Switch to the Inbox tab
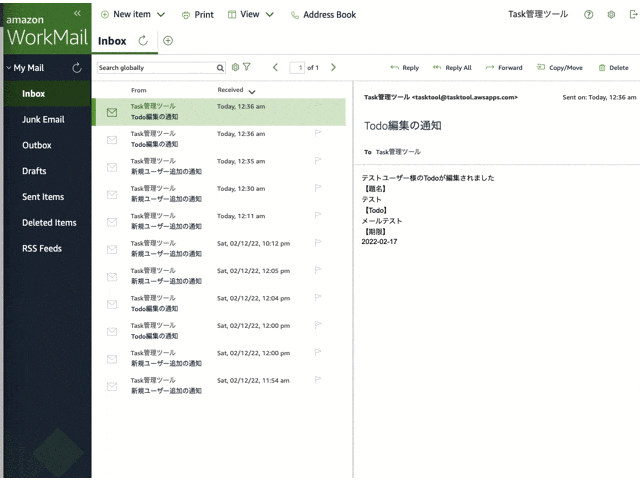Screen dimensions: 640x480 (112, 41)
